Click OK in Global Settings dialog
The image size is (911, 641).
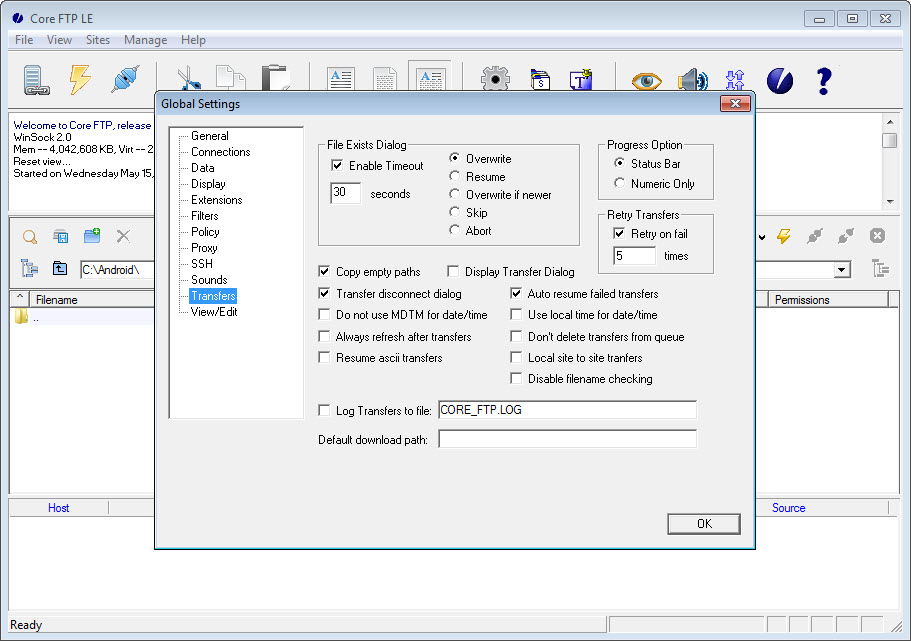click(x=704, y=524)
